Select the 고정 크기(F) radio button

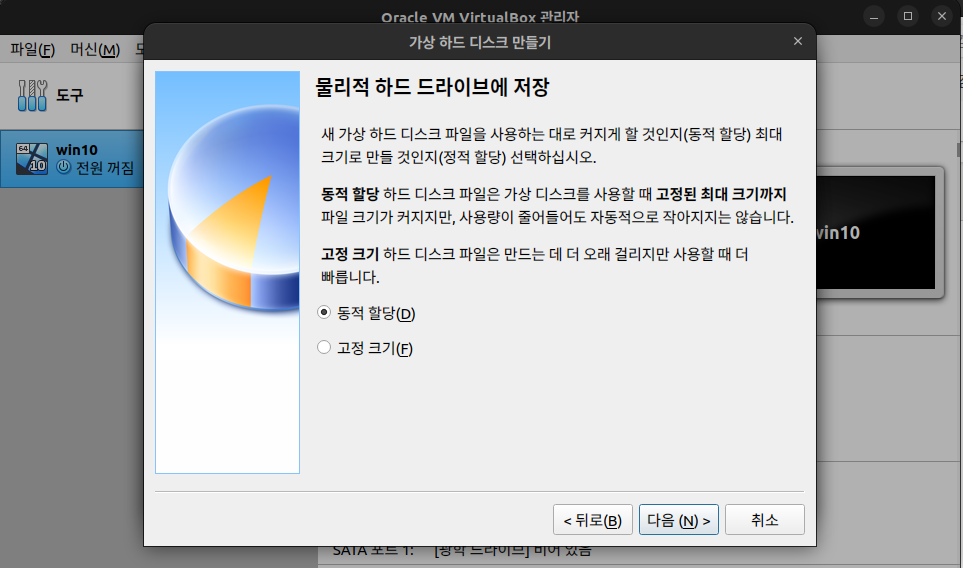pyautogui.click(x=324, y=348)
